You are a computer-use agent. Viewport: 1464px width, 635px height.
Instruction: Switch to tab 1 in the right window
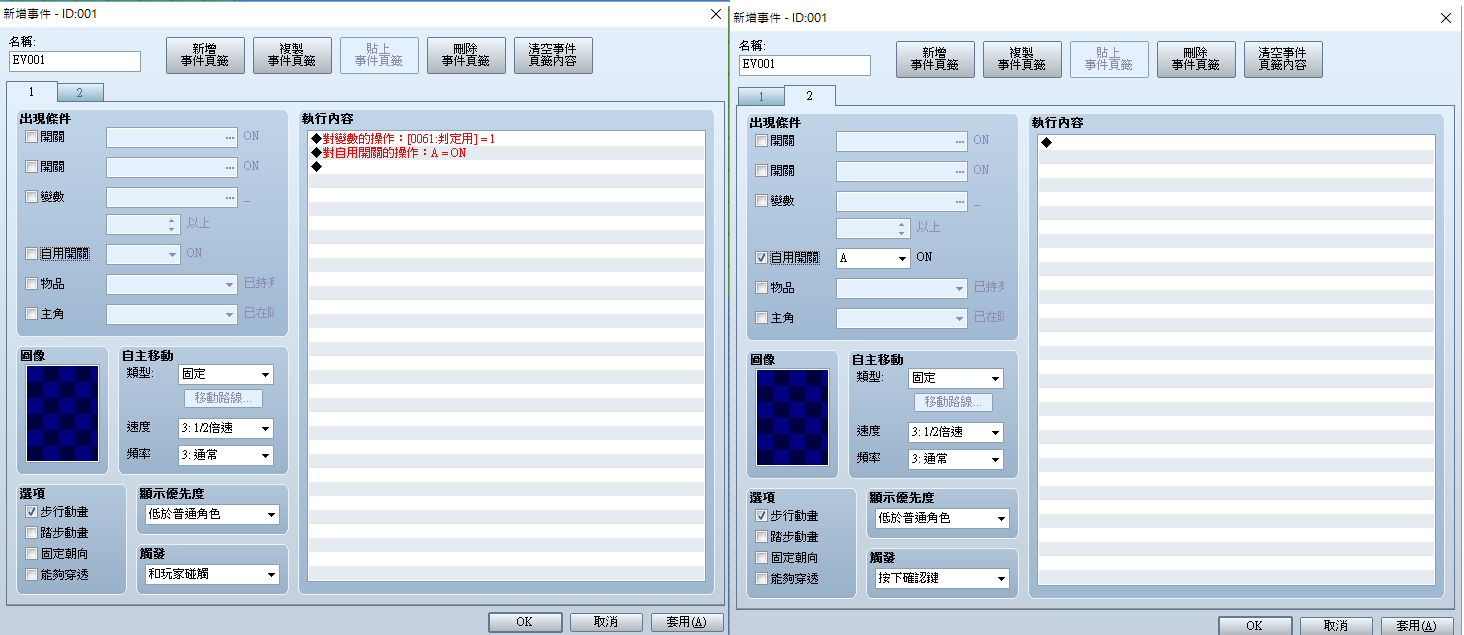pyautogui.click(x=762, y=97)
